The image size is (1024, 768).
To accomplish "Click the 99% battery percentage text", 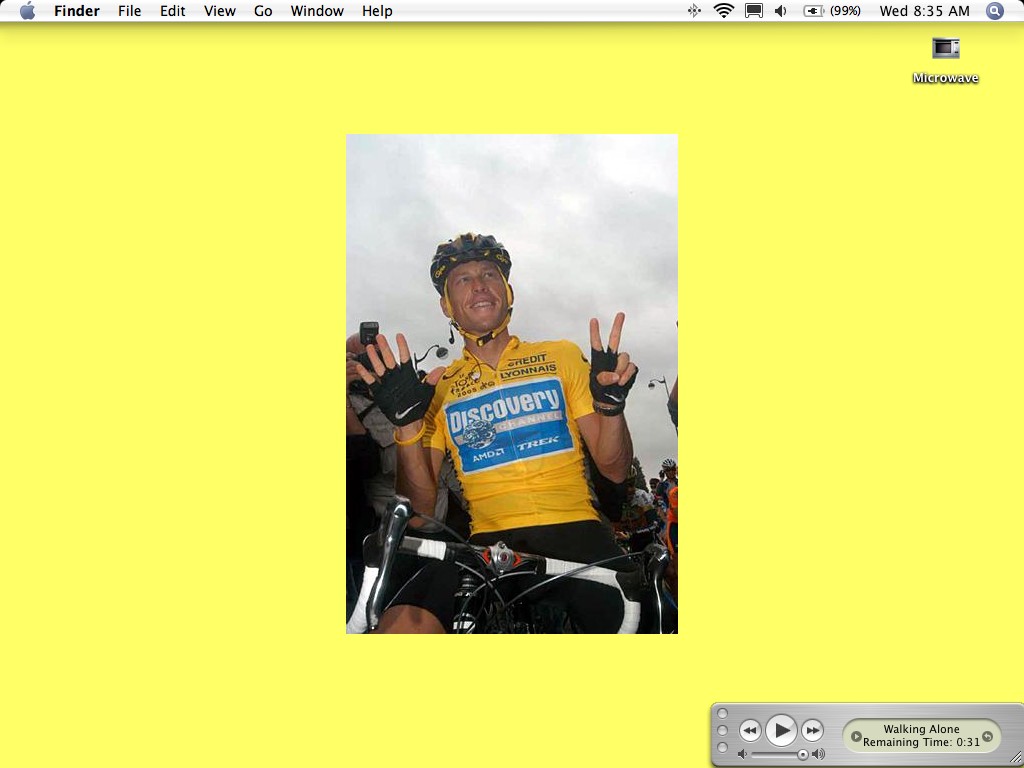I will (x=845, y=10).
